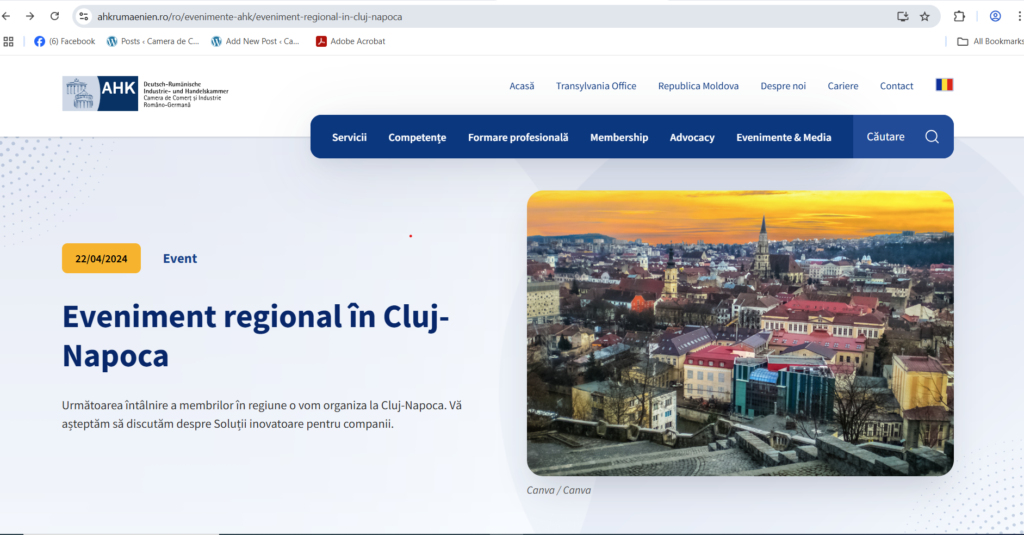Open the 'Posts ‹ Camera de C...' bookmark
This screenshot has height=535, width=1024.
pyautogui.click(x=153, y=41)
